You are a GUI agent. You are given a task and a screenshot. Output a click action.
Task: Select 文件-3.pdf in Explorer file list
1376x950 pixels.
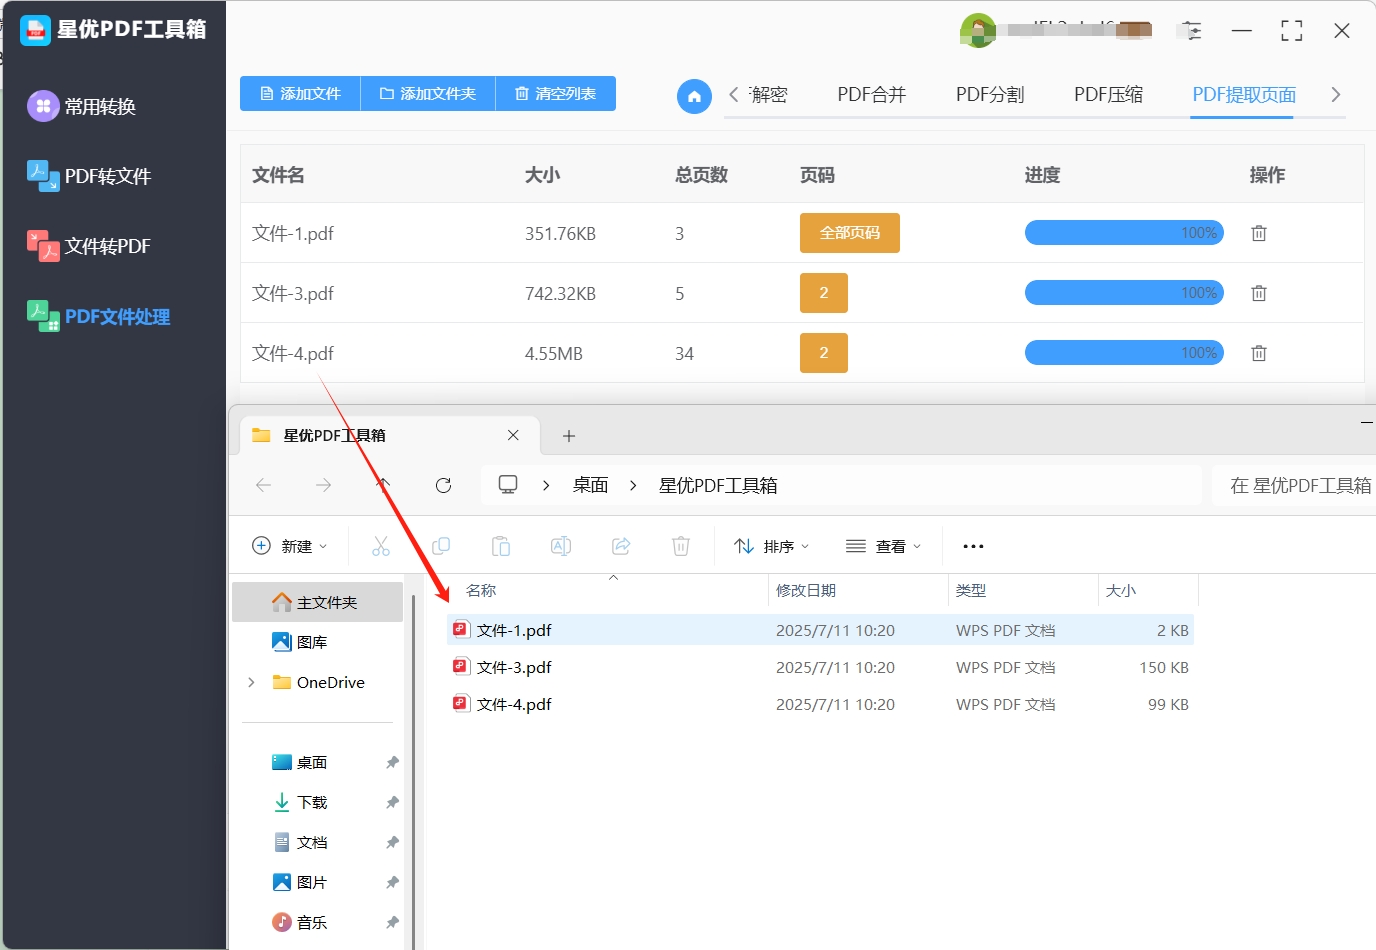click(820, 667)
